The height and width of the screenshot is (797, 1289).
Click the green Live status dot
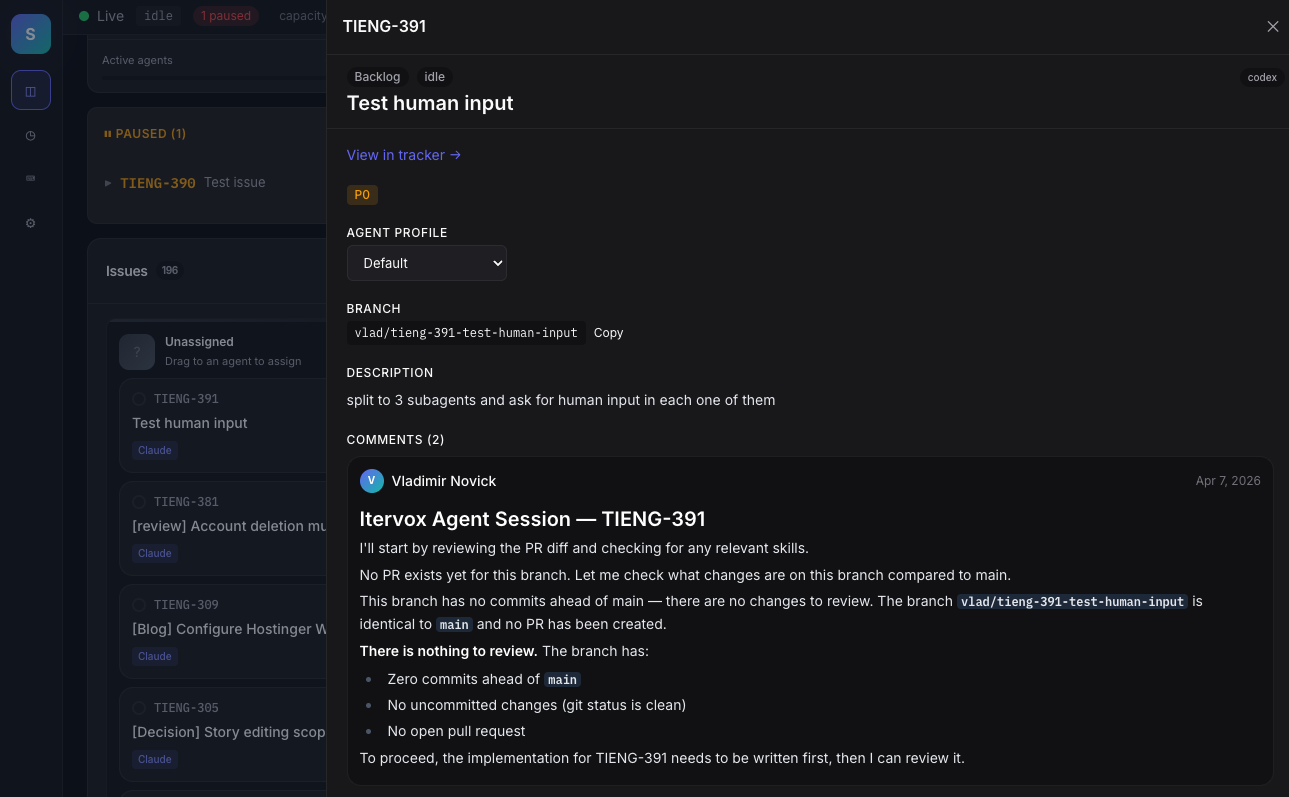click(x=86, y=15)
